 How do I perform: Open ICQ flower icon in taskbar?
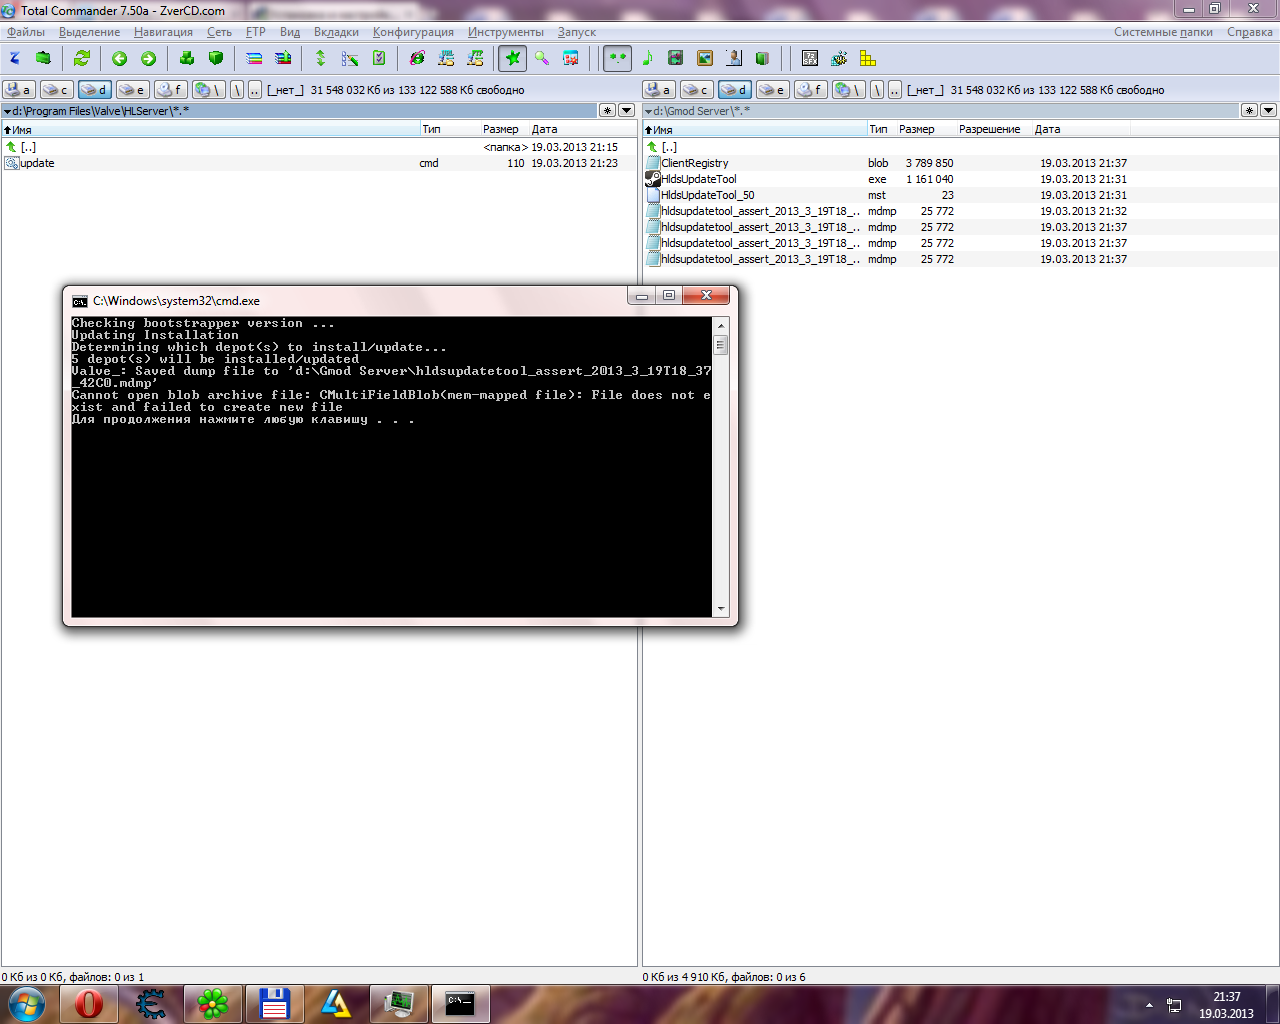pyautogui.click(x=213, y=1004)
